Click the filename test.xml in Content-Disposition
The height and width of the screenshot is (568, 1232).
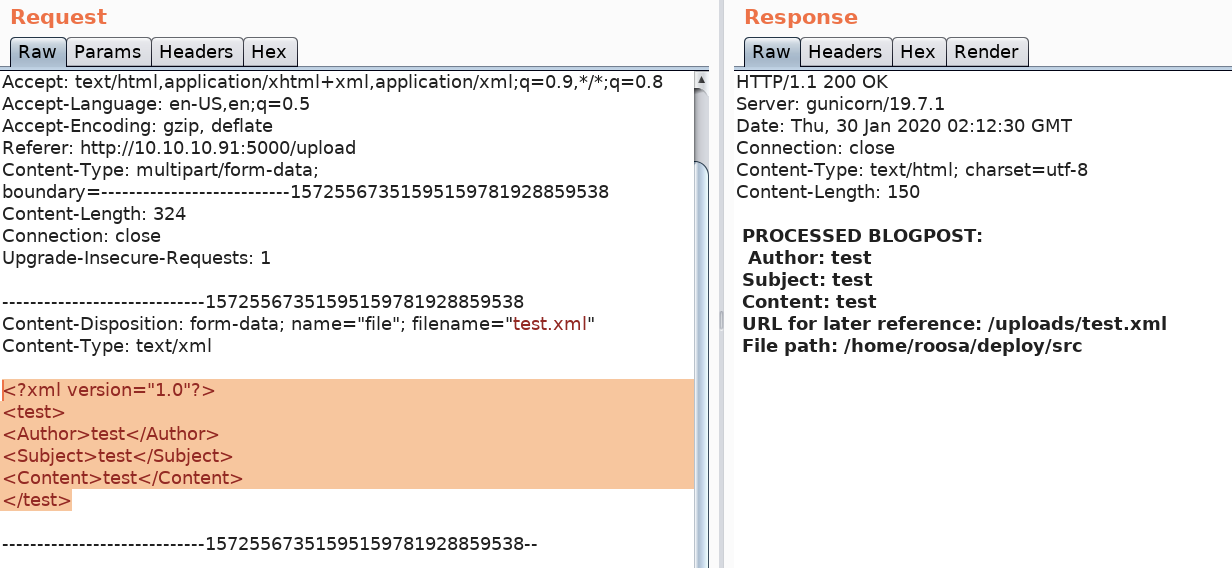click(x=548, y=324)
